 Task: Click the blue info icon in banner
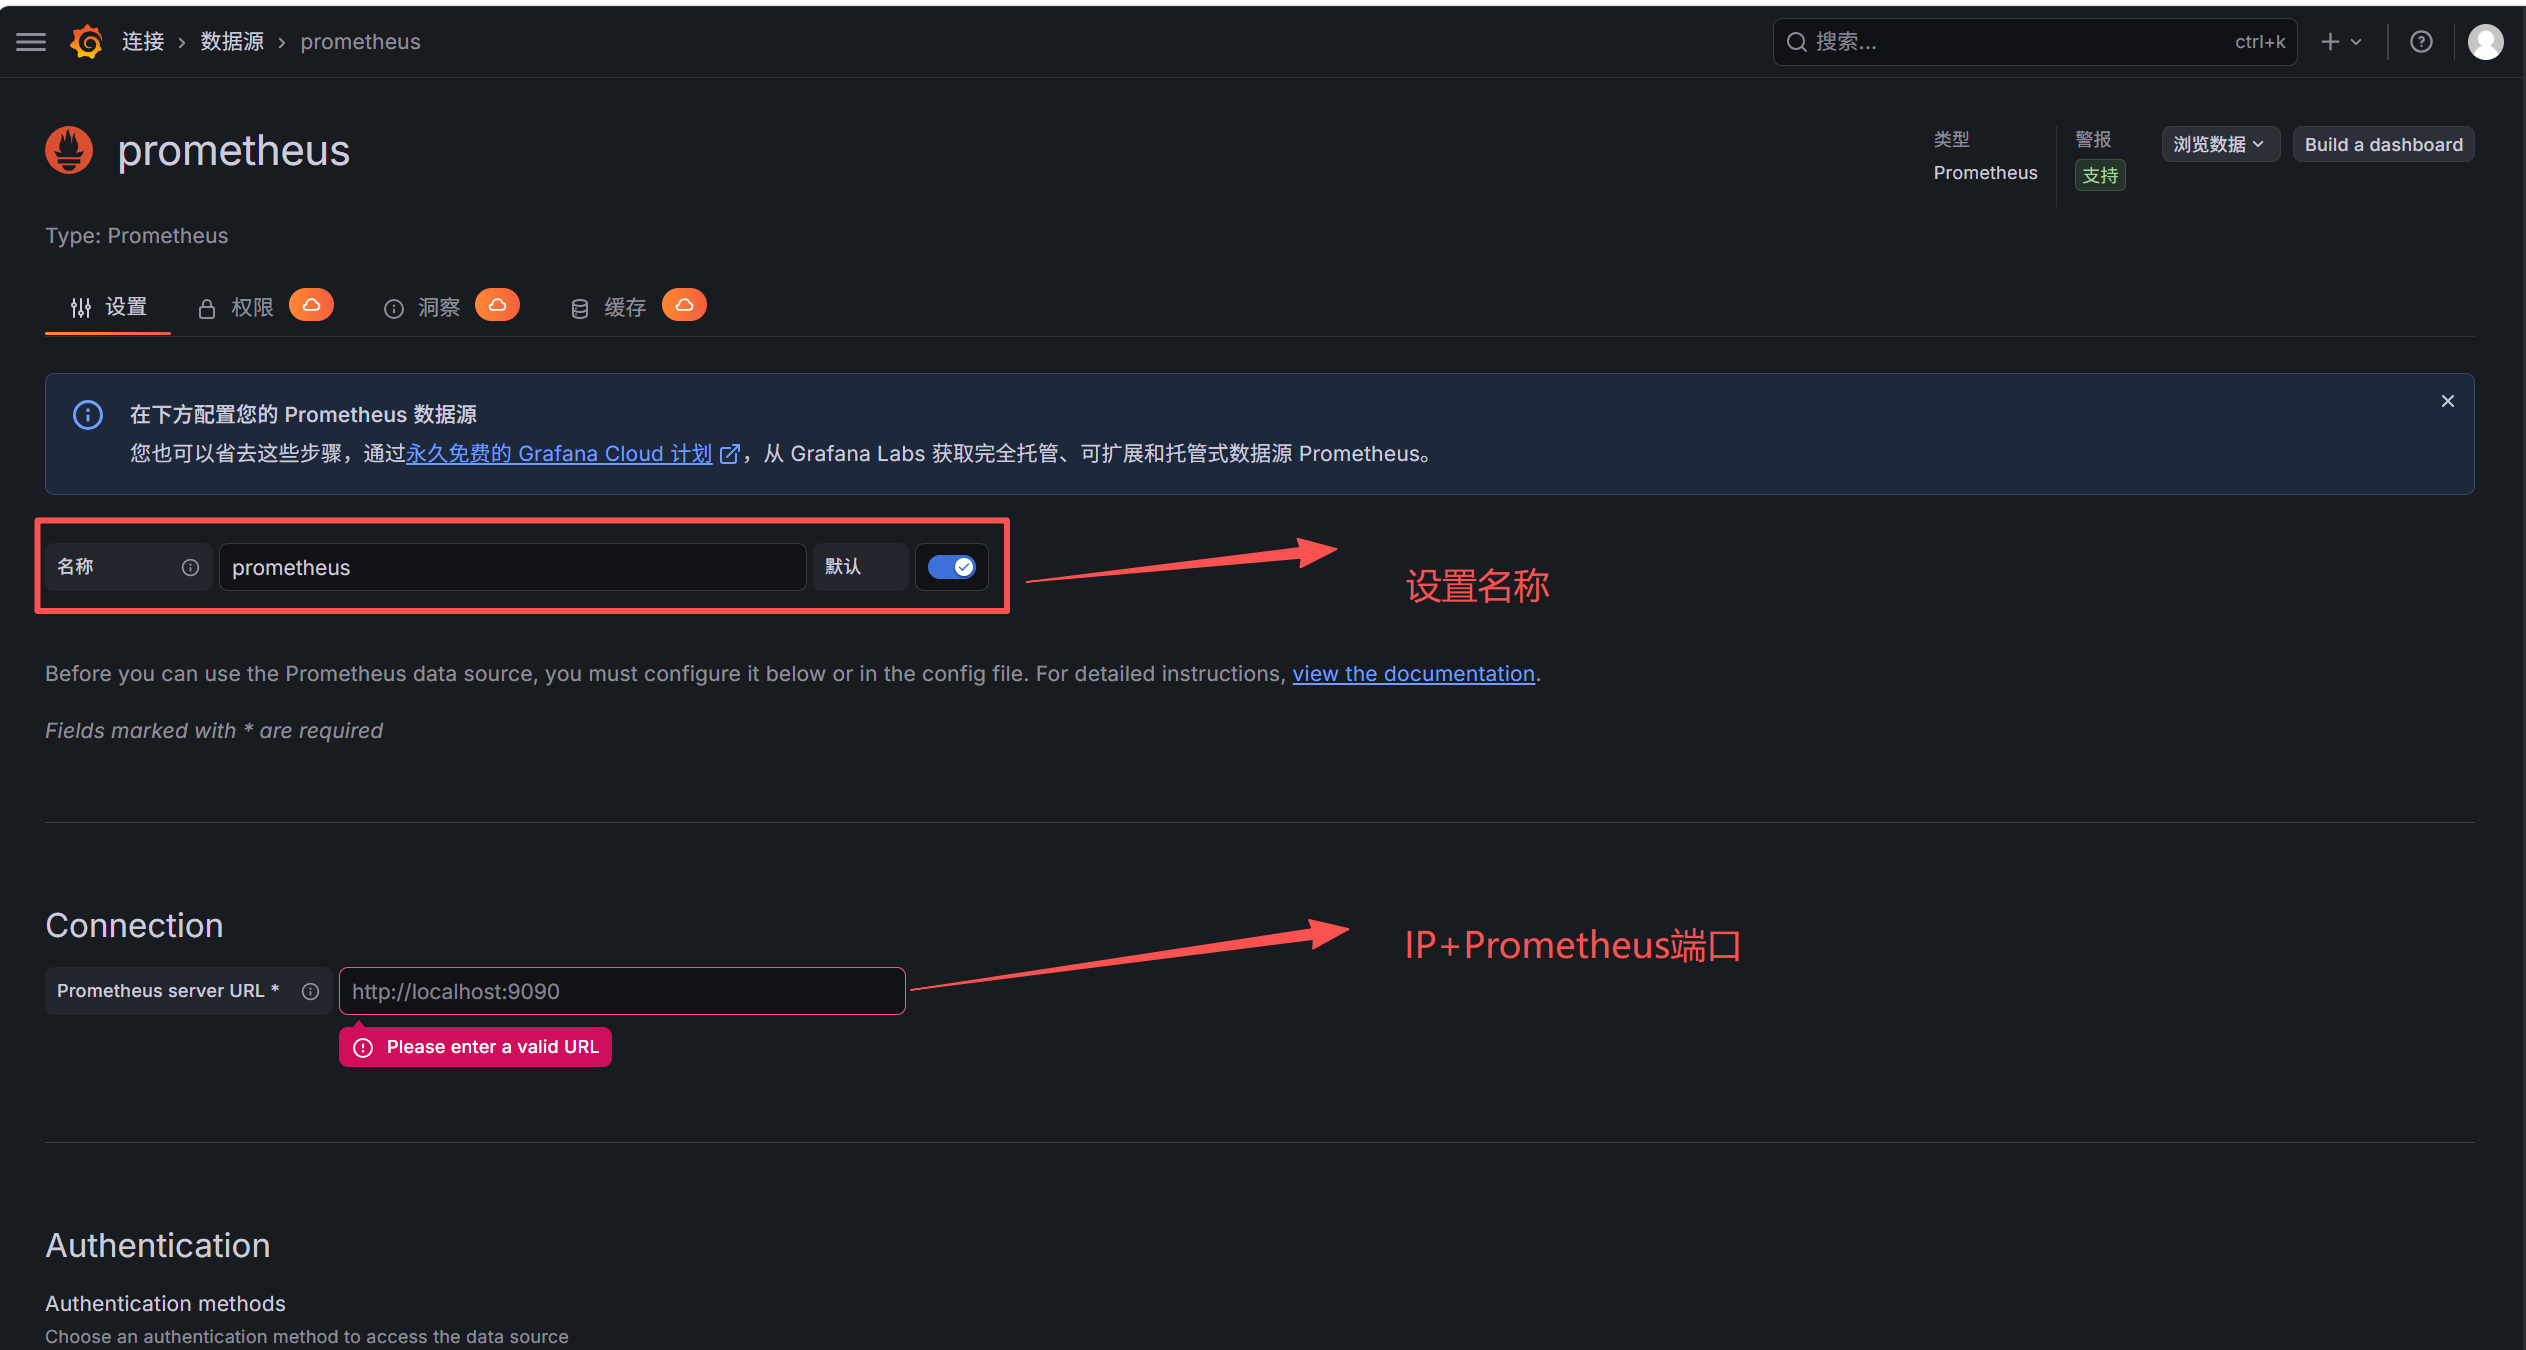88,414
